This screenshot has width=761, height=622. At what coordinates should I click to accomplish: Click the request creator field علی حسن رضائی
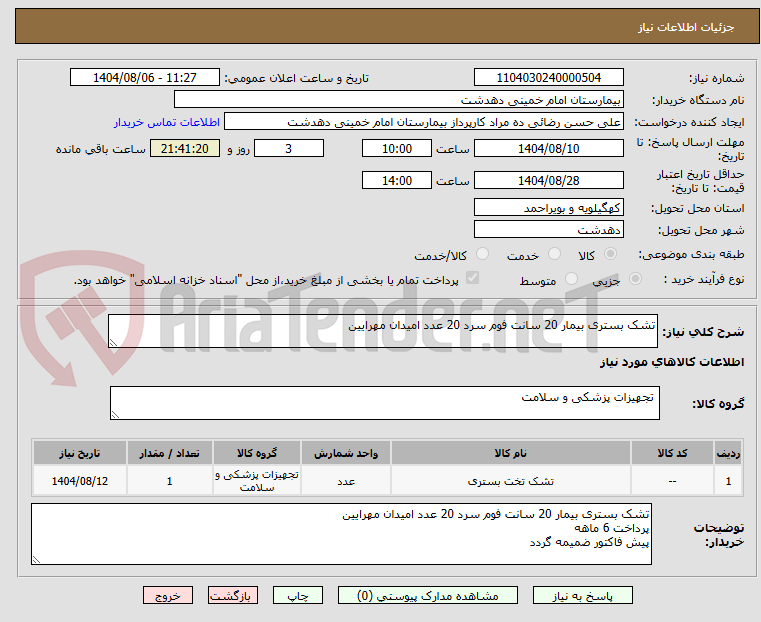[424, 122]
